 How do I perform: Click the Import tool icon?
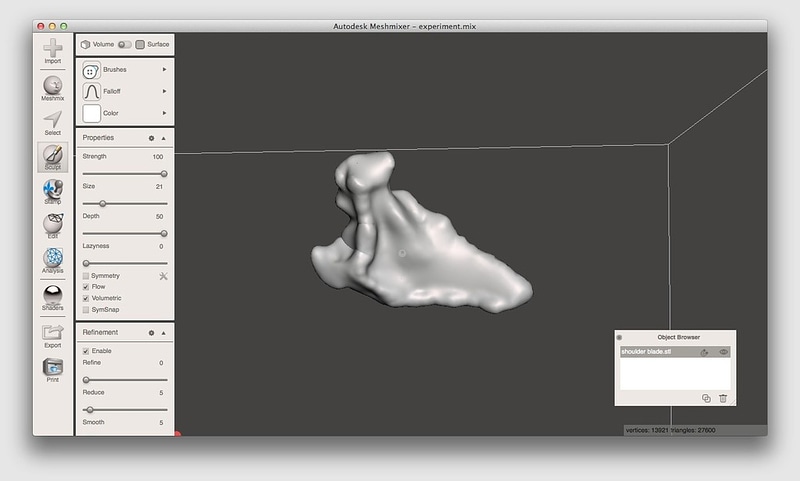(x=53, y=48)
